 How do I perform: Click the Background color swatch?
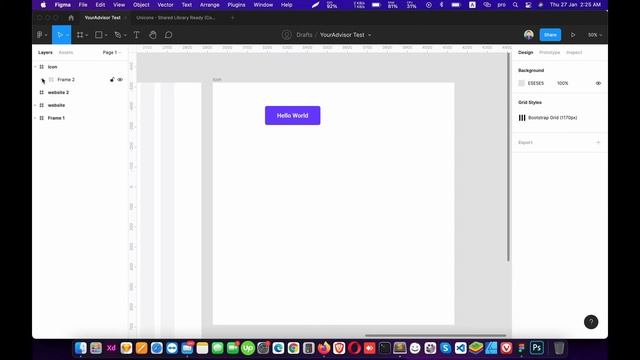(521, 83)
